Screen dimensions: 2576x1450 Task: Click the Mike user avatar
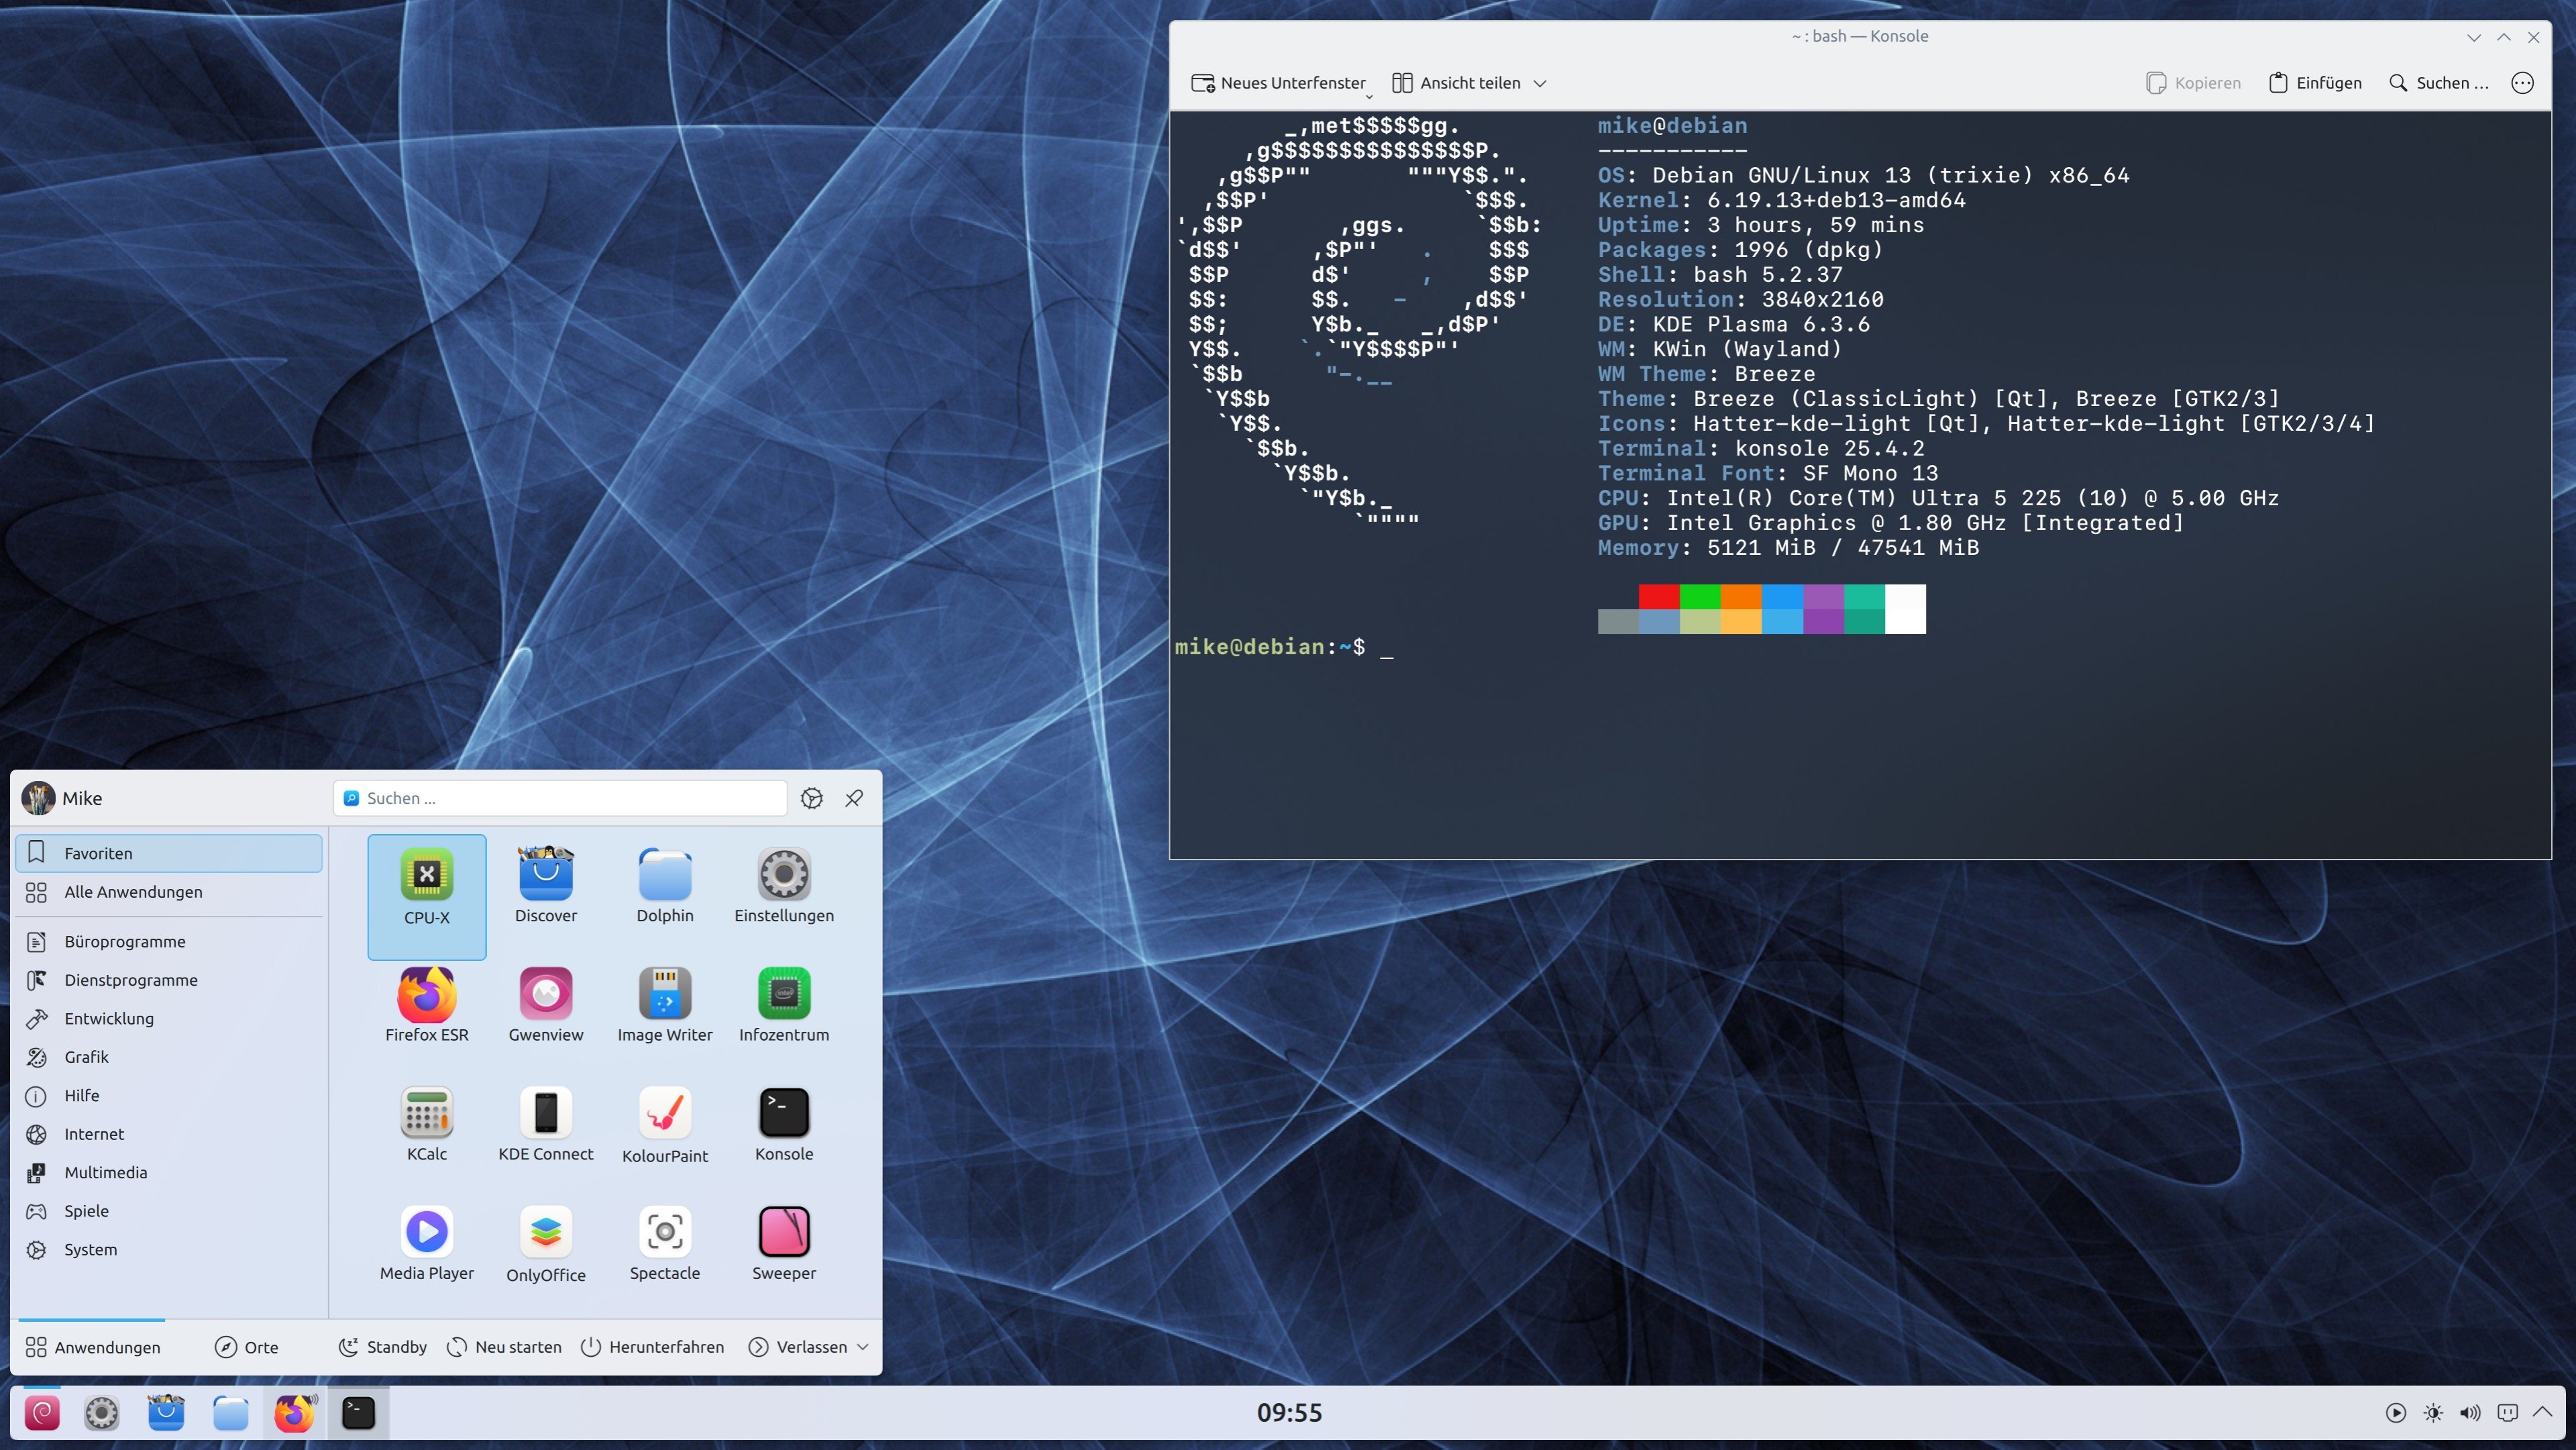tap(38, 798)
